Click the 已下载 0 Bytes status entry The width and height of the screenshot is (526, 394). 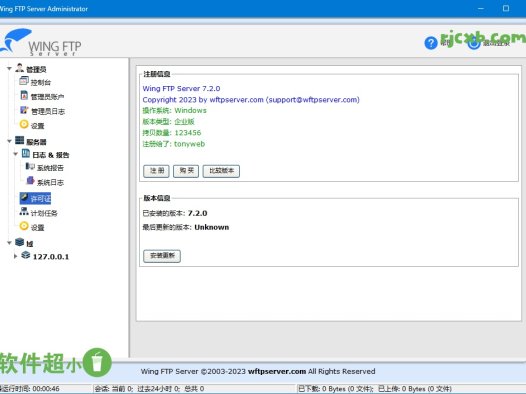(x=336, y=389)
